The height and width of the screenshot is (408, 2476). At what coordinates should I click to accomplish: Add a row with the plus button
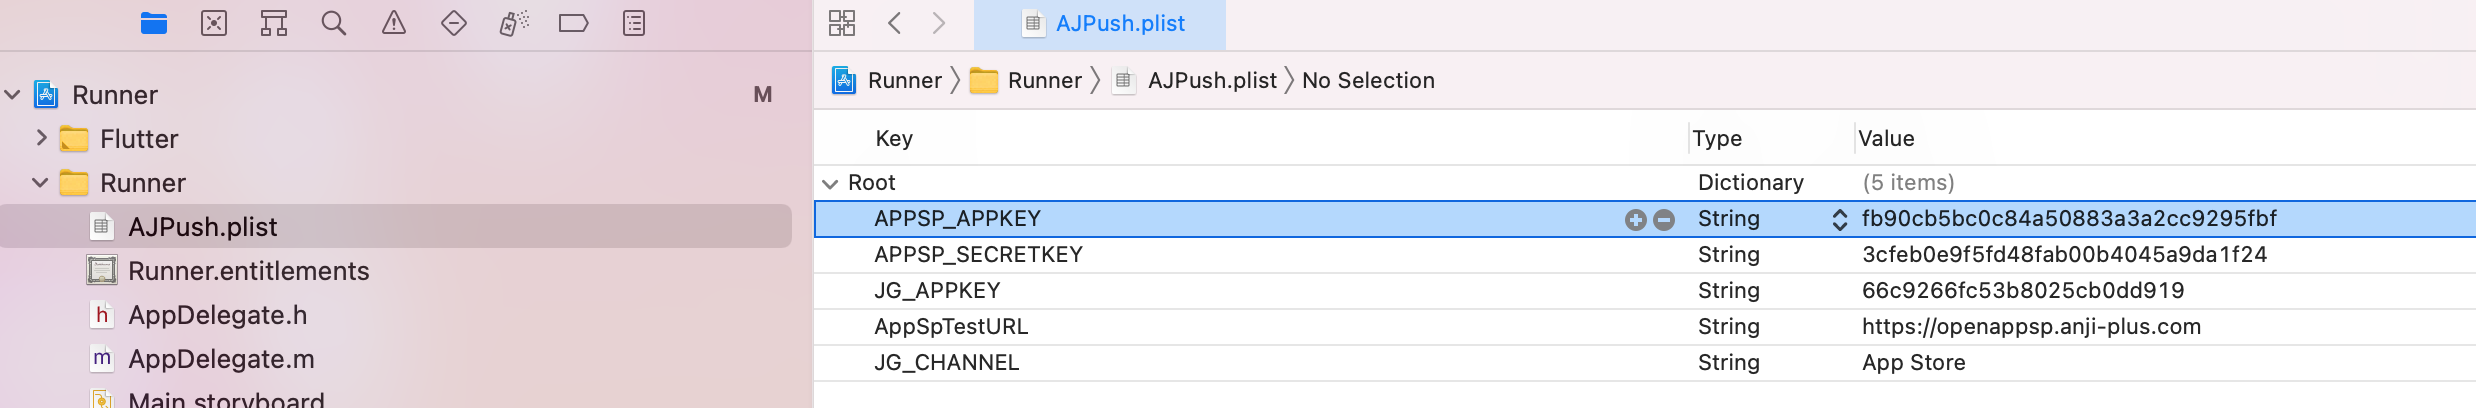(1636, 220)
